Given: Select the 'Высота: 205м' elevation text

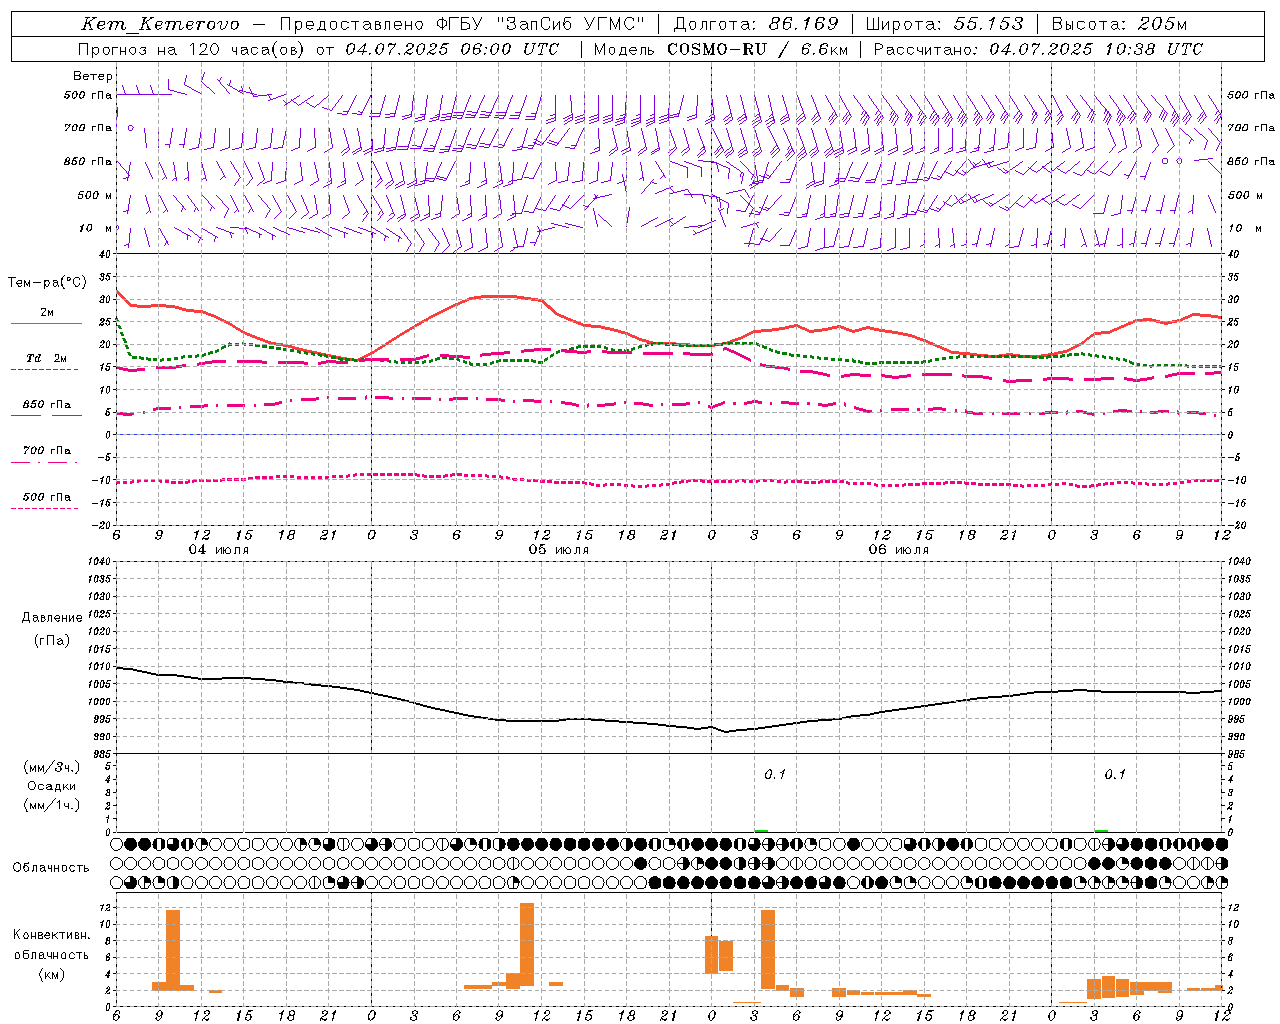Looking at the screenshot, I should (1119, 24).
